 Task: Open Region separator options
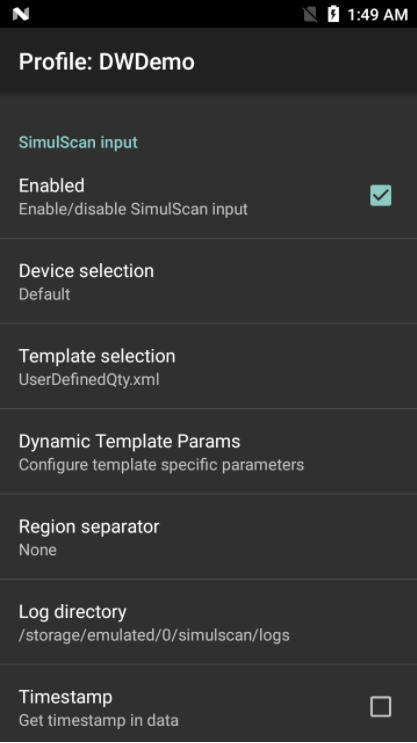click(208, 537)
